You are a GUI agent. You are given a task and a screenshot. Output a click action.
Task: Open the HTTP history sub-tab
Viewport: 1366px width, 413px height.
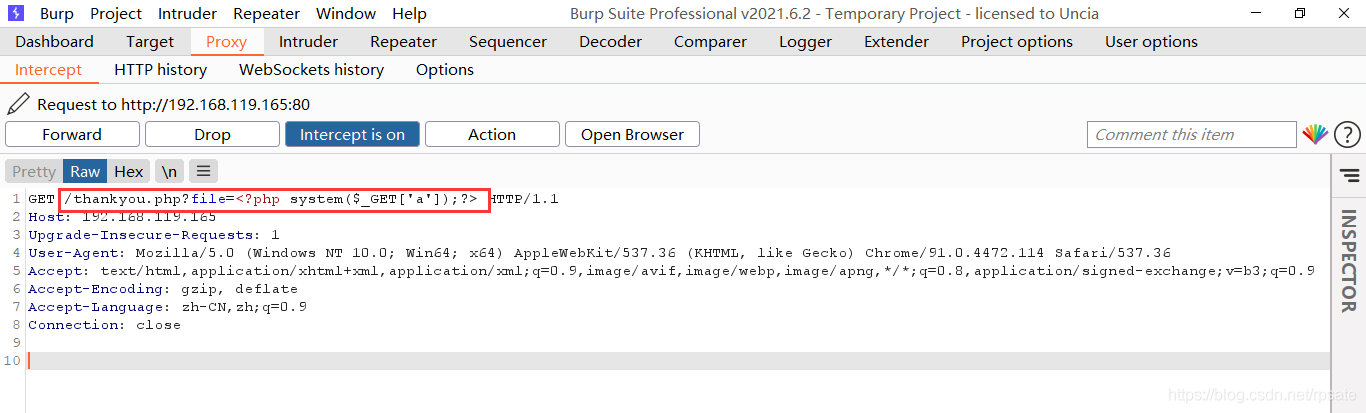160,69
